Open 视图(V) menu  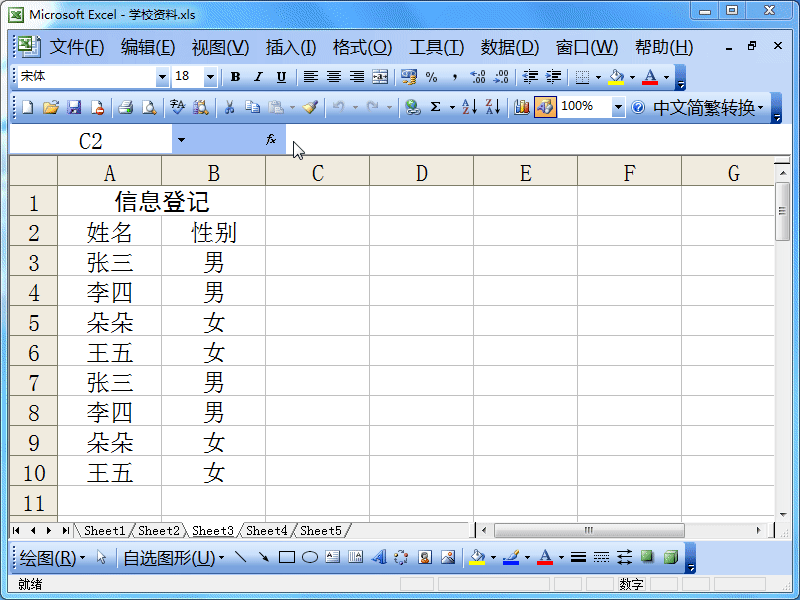220,47
